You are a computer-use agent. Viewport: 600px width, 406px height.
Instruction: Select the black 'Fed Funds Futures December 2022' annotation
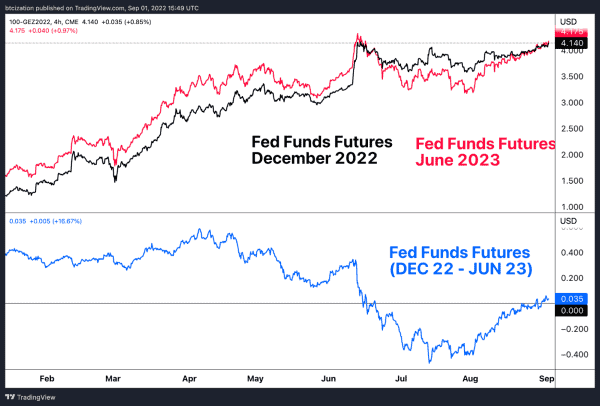pyautogui.click(x=322, y=150)
